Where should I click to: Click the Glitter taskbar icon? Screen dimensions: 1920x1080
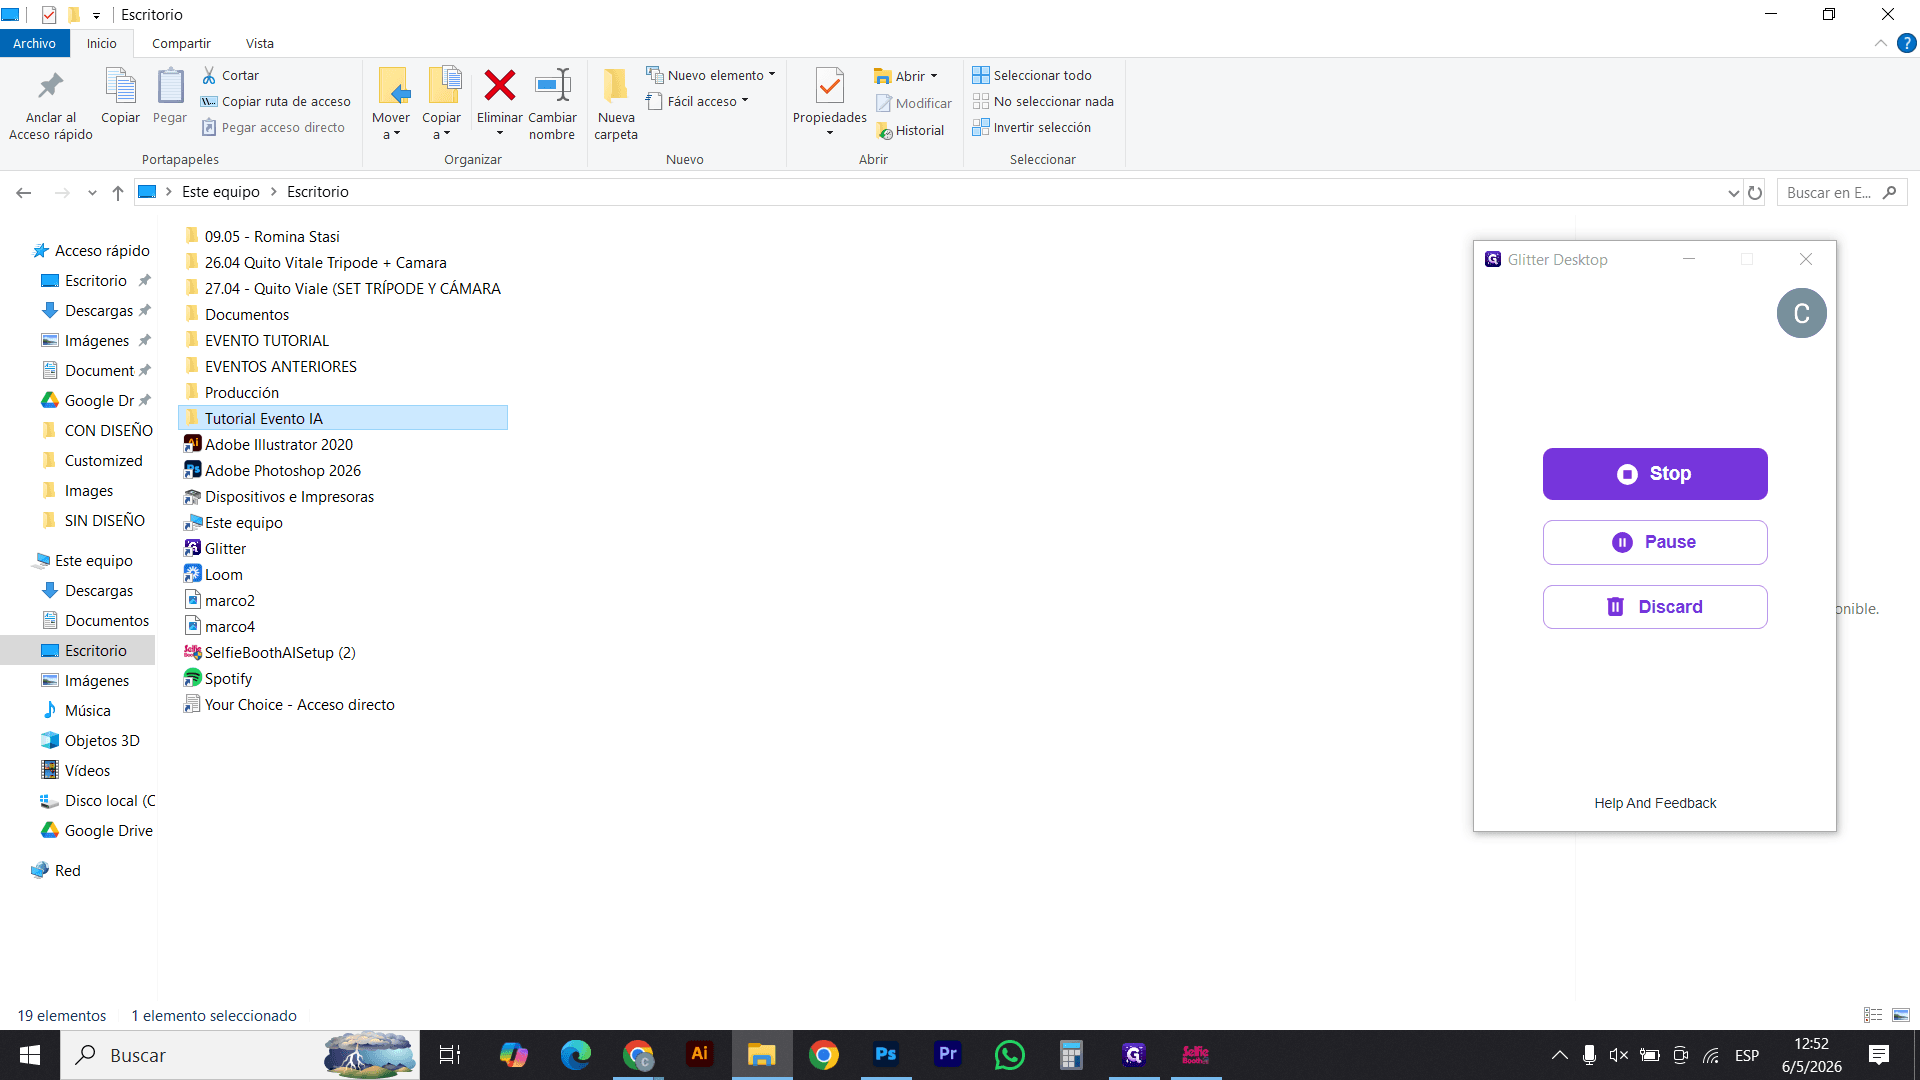point(1133,1054)
